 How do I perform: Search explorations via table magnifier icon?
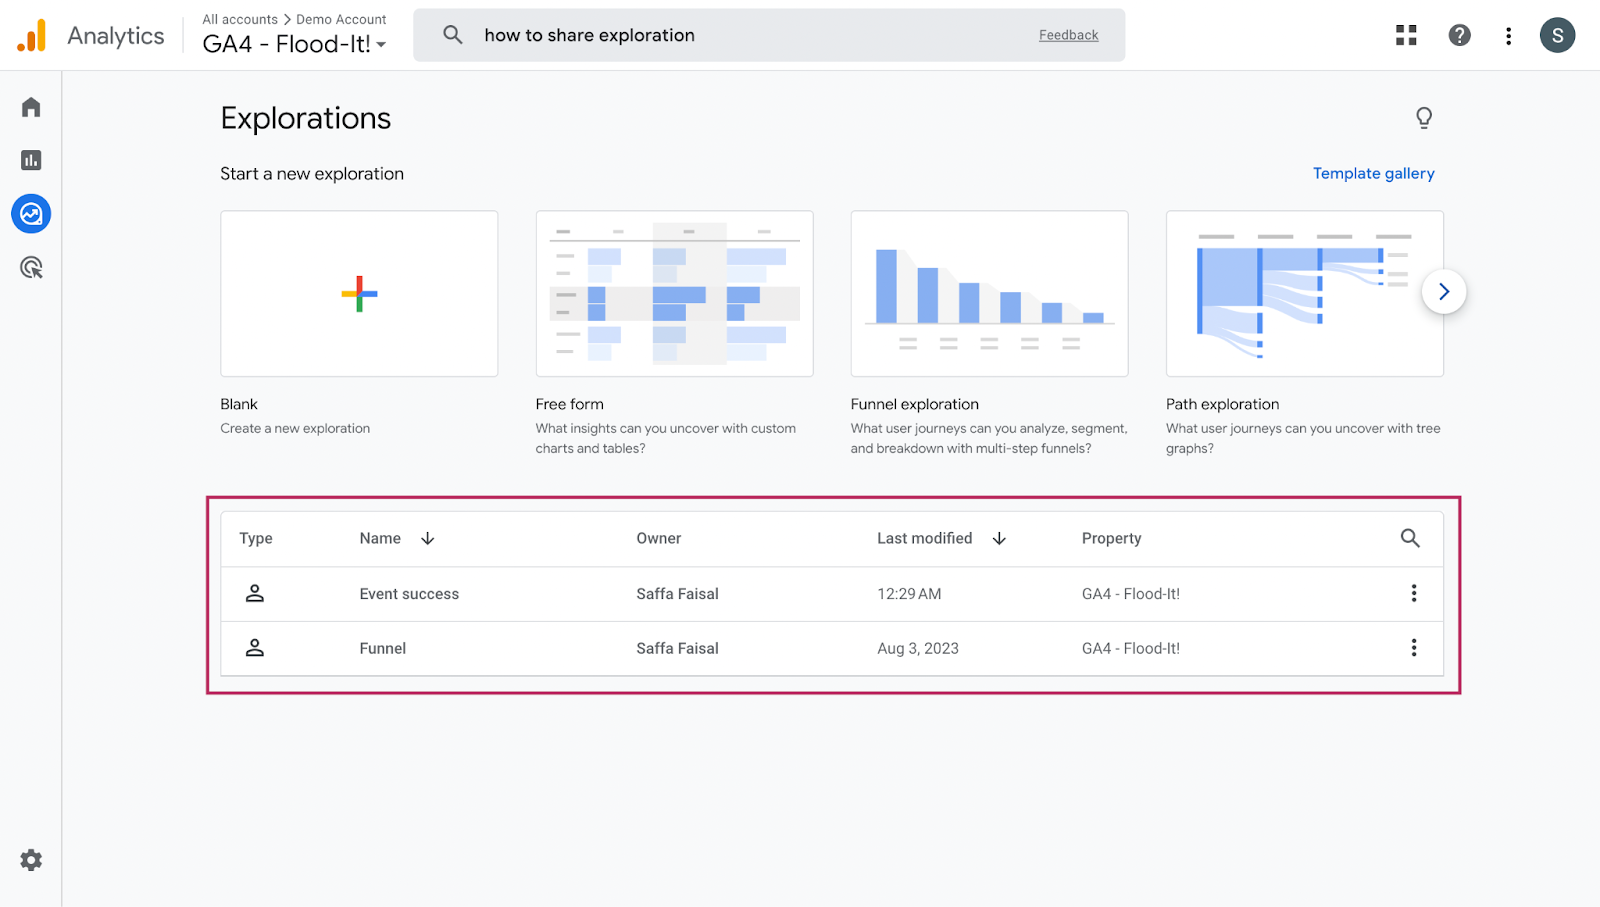point(1410,538)
